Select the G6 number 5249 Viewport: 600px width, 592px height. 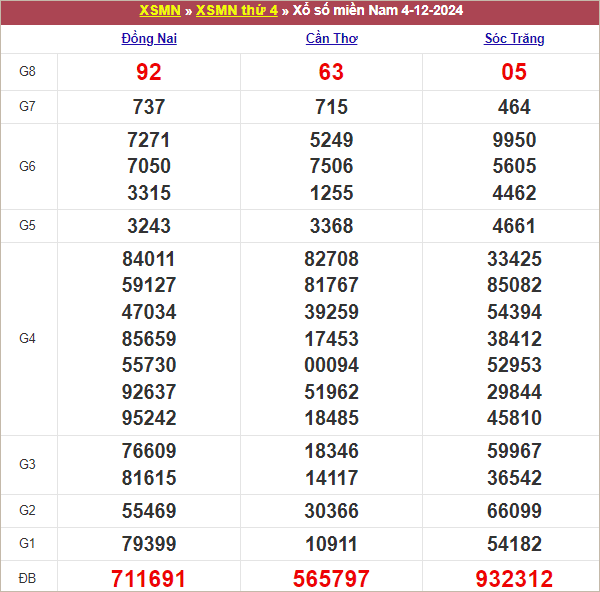pos(331,140)
